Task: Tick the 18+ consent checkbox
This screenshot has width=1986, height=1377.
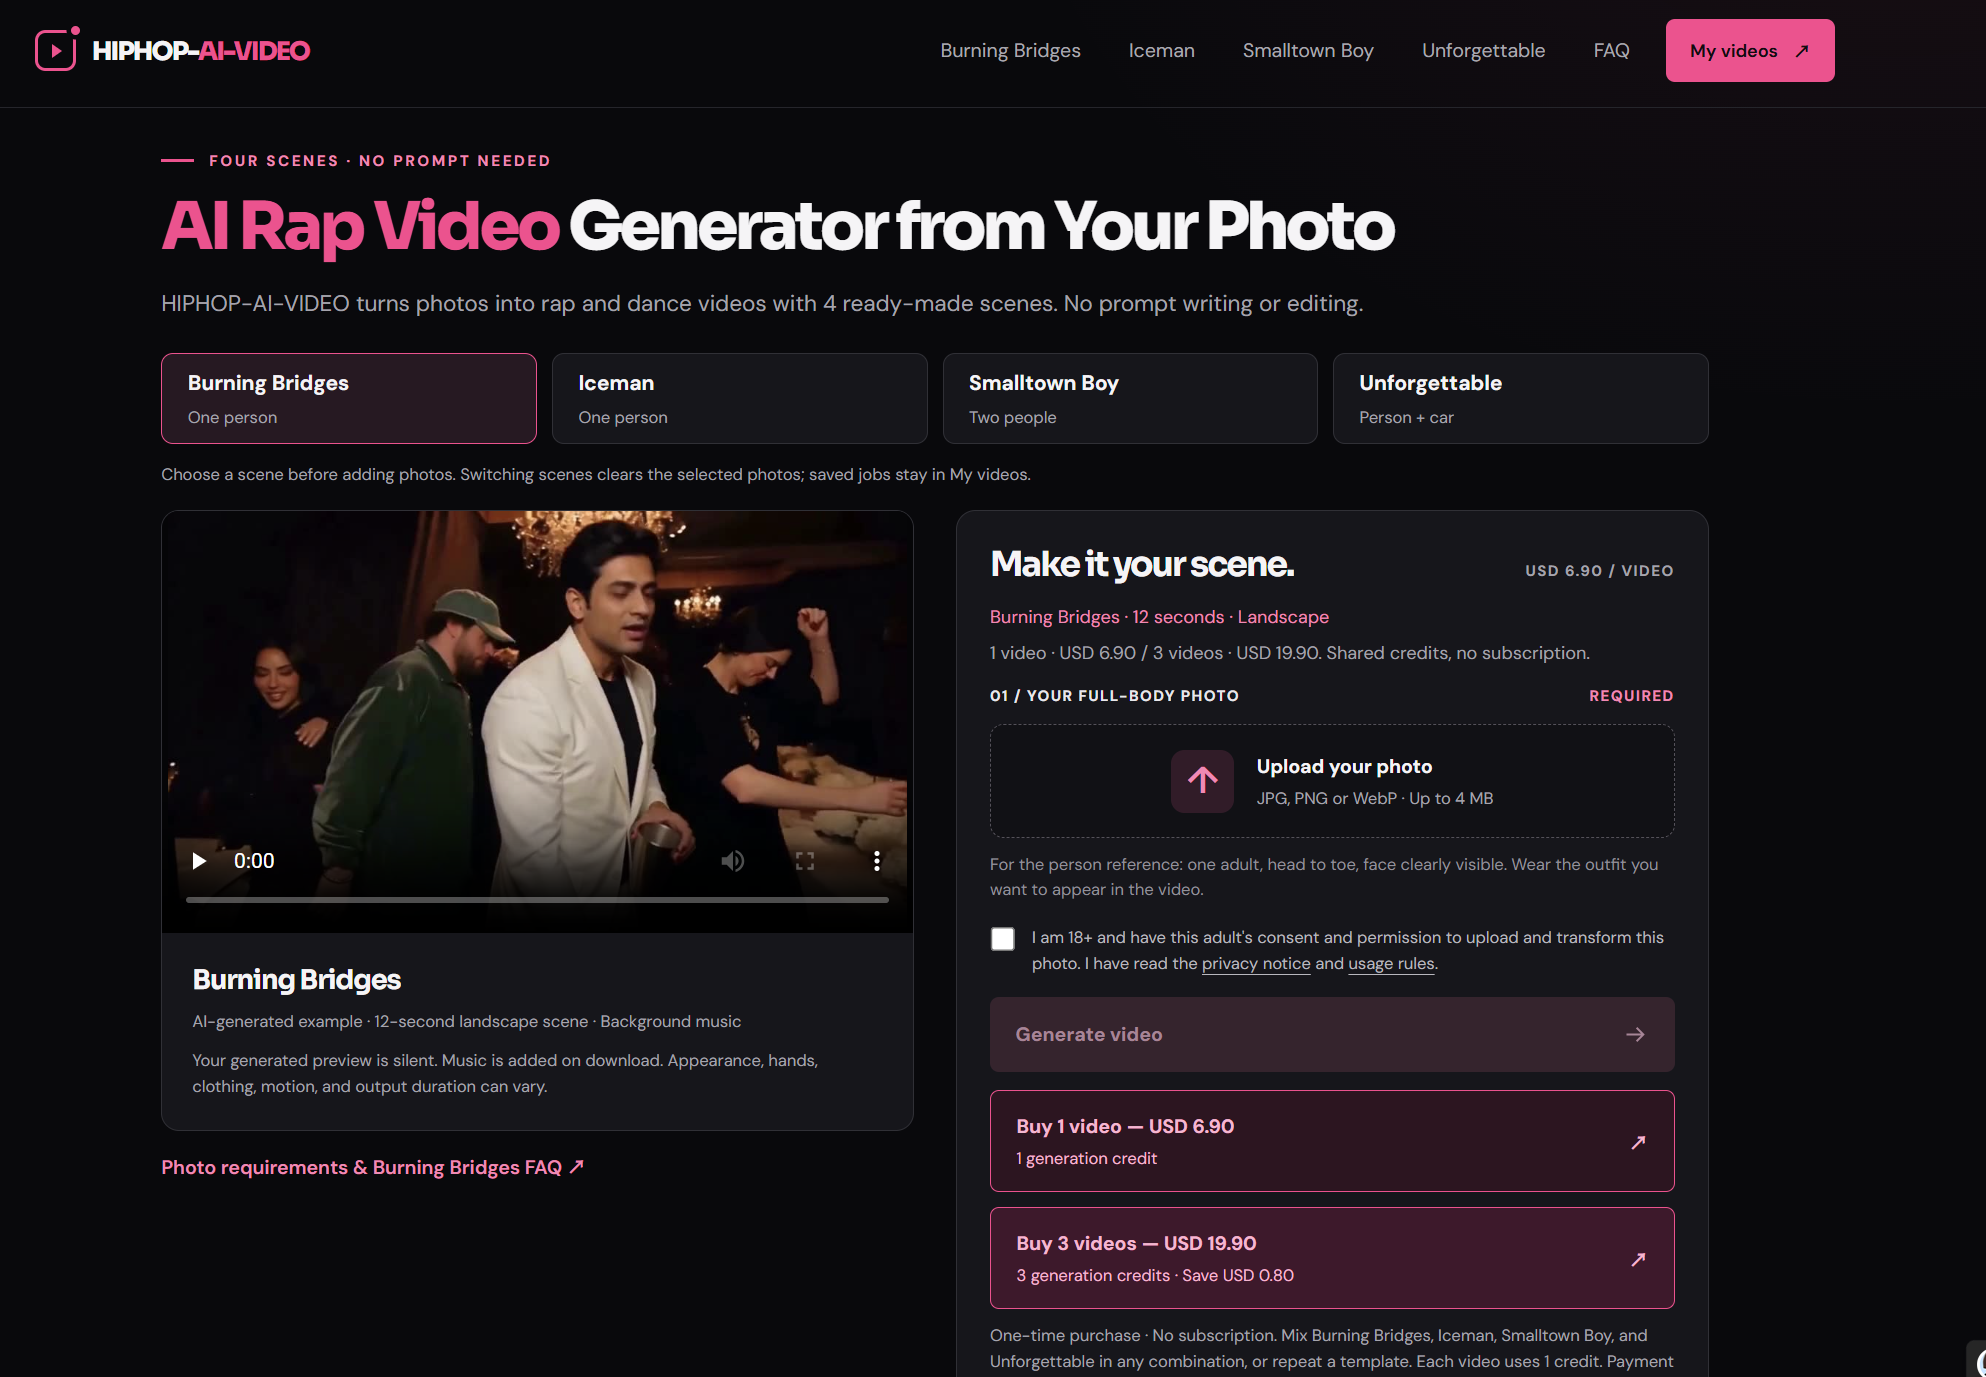Action: [x=1003, y=939]
